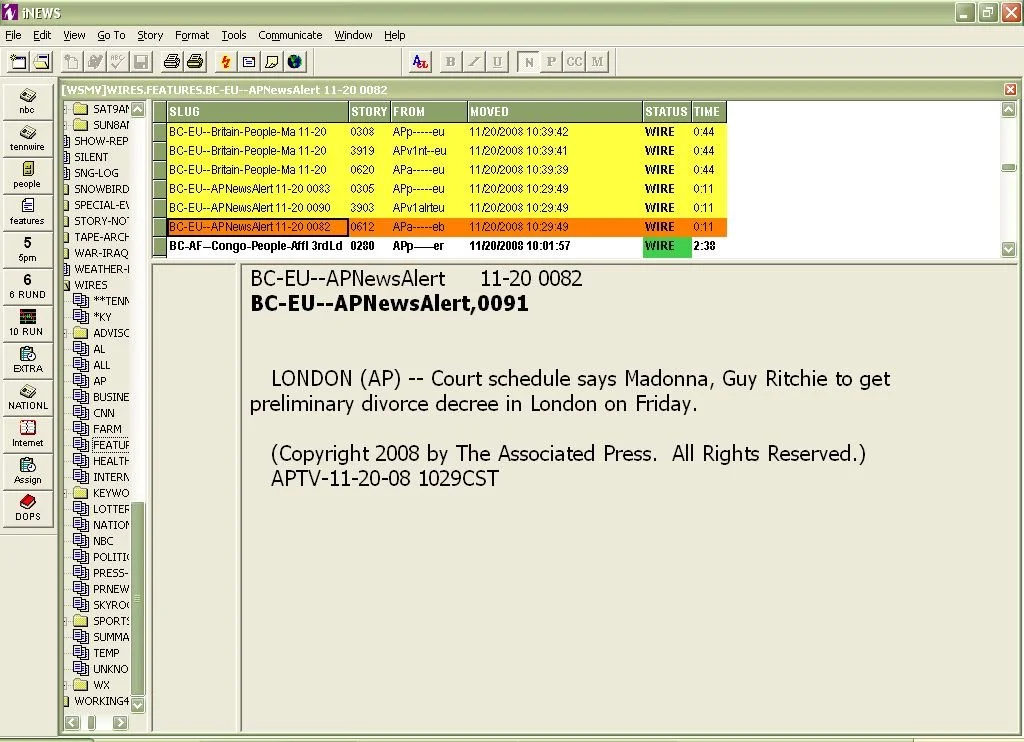Click the second printer icon
1024x742 pixels.
195,62
